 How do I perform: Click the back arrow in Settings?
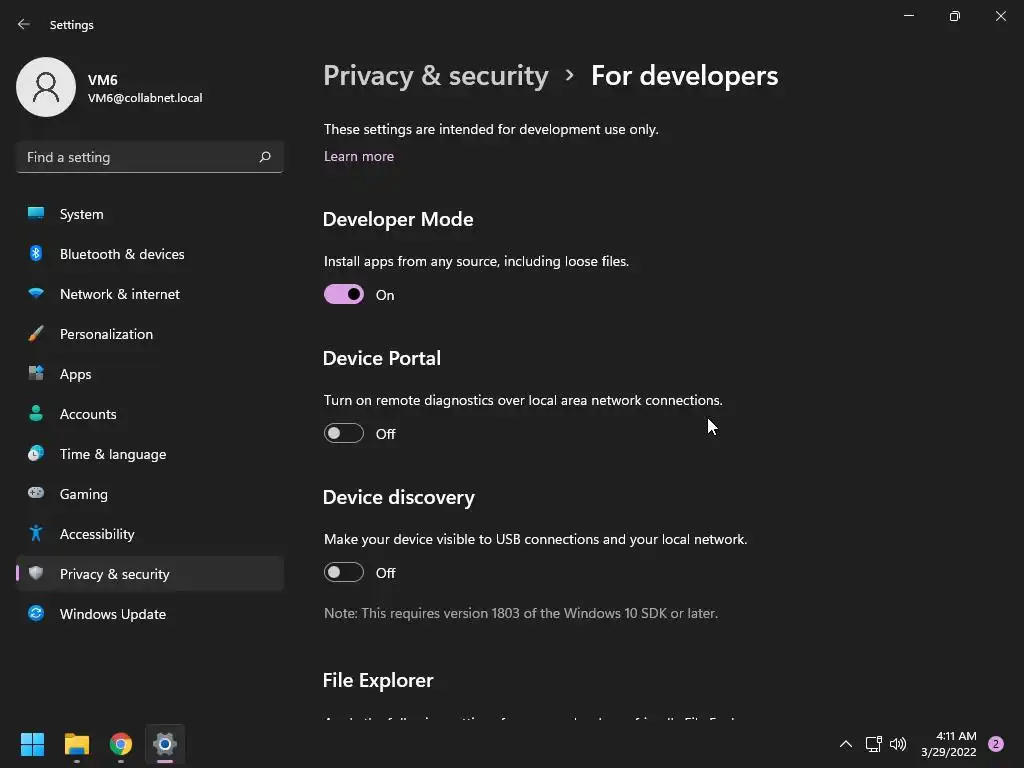pyautogui.click(x=24, y=25)
